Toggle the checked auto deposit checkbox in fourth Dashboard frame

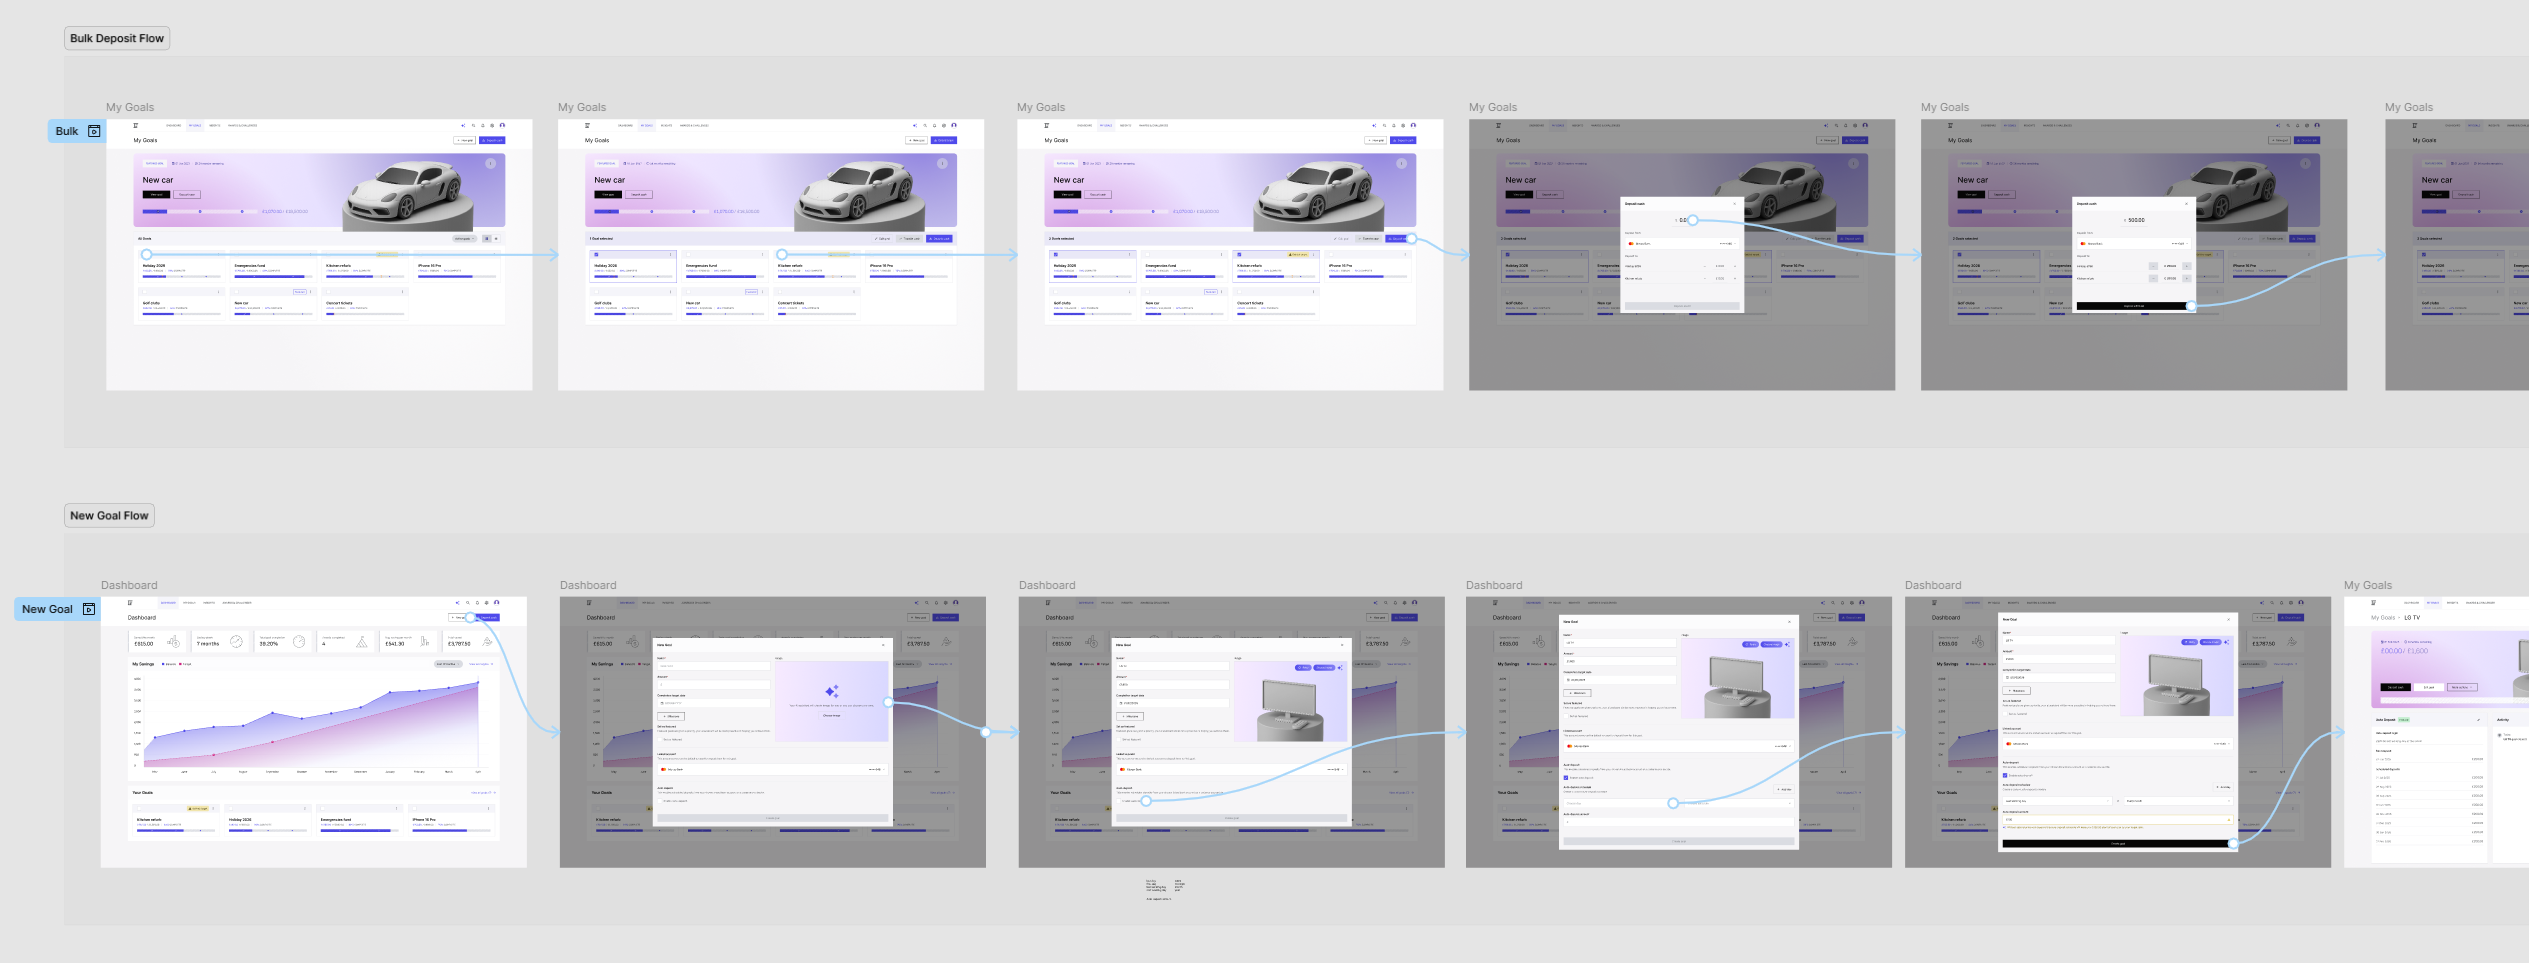1566,777
